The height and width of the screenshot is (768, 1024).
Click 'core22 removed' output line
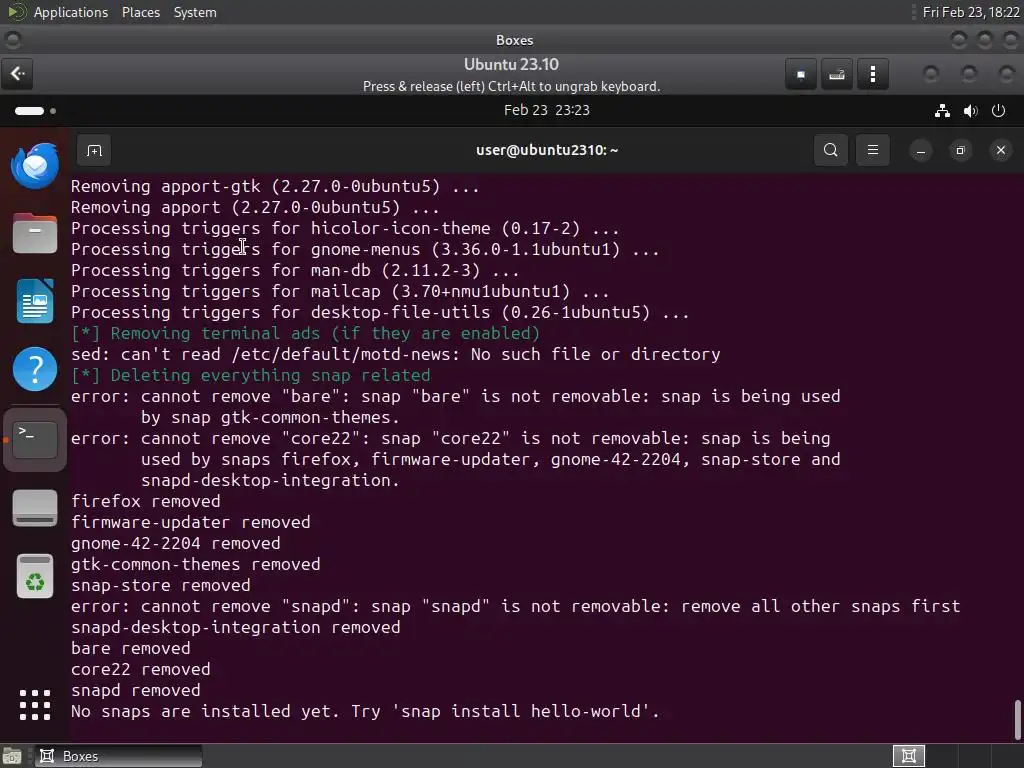point(140,669)
